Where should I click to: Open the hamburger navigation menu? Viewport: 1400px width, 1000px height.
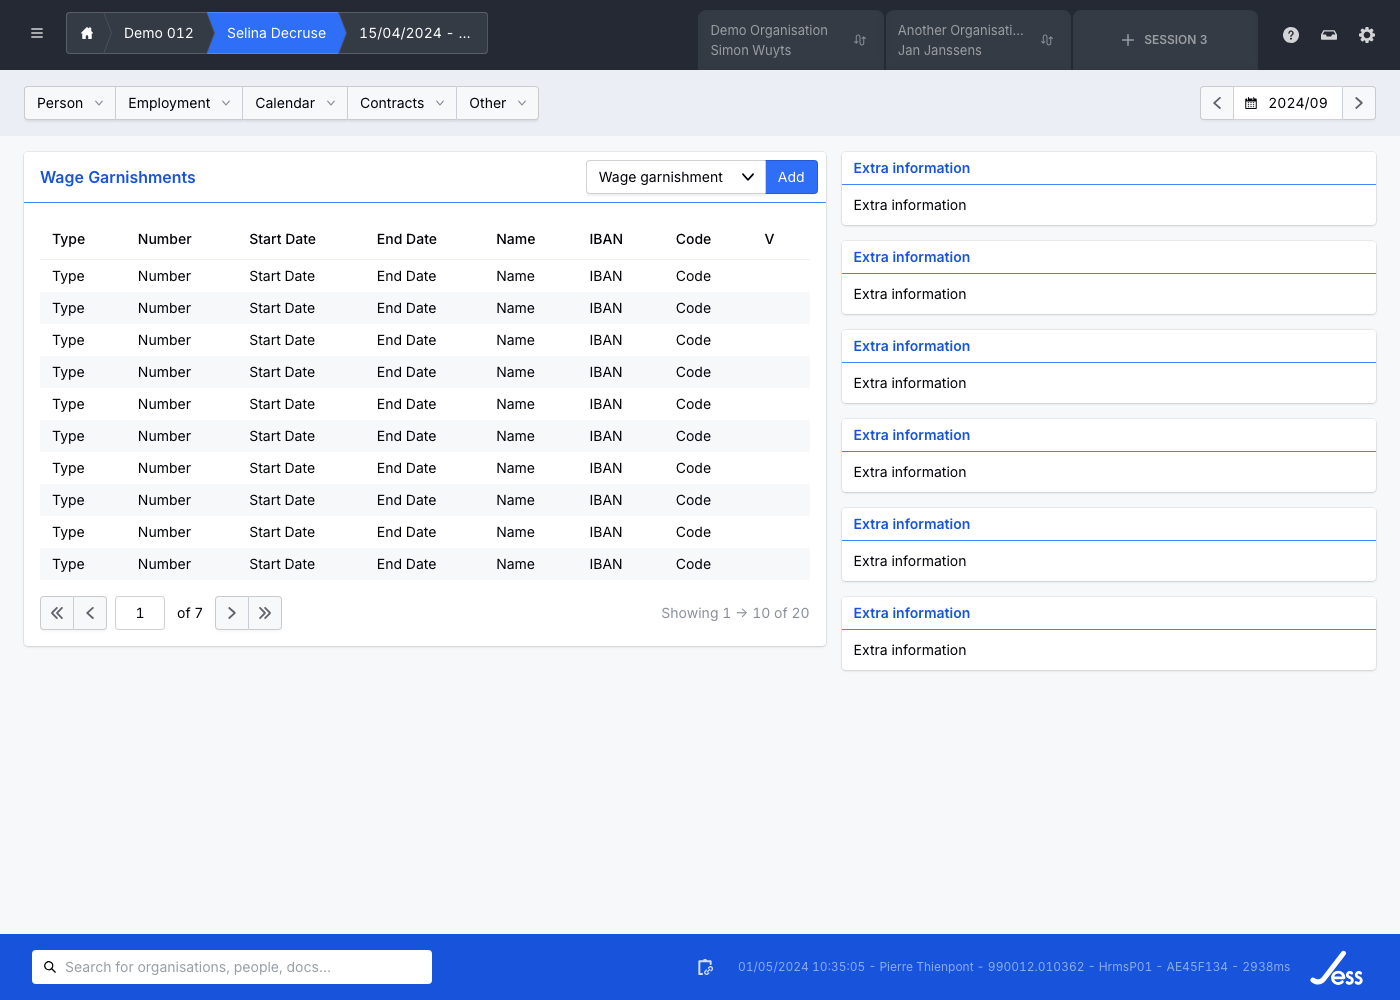(37, 33)
